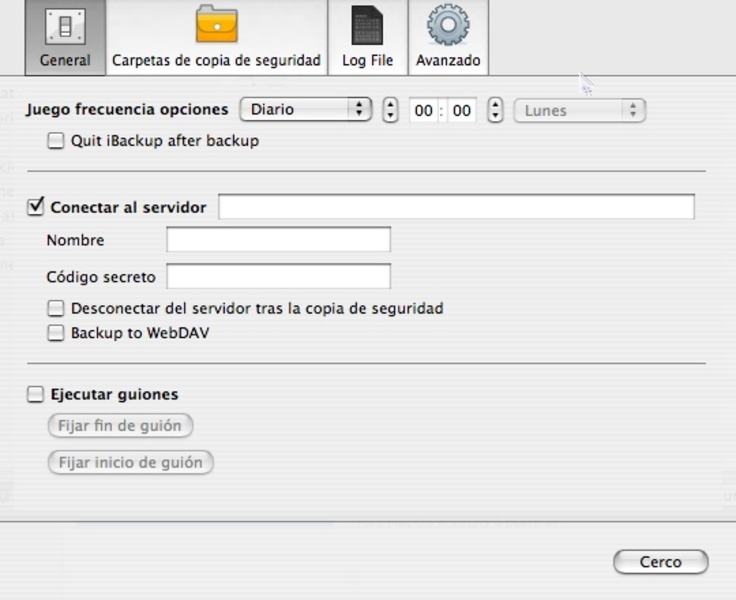Click the Fijar fin de guión button
Image resolution: width=736 pixels, height=600 pixels.
pos(120,426)
